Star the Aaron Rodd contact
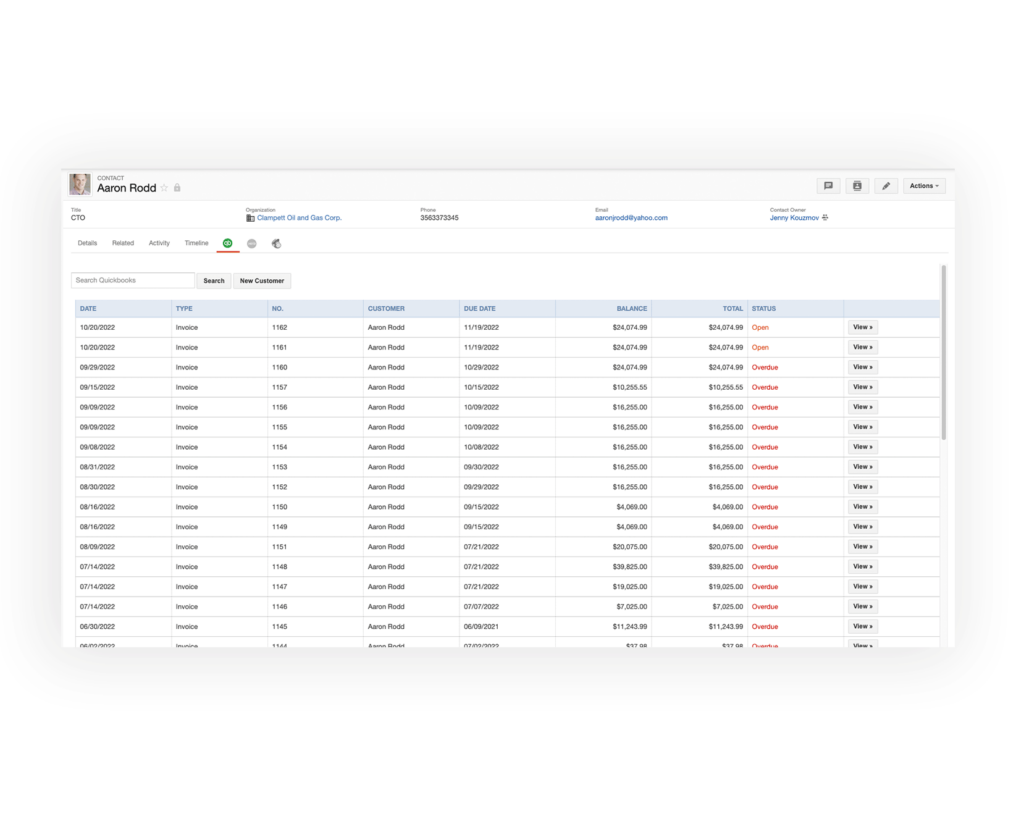This screenshot has height=840, width=1024. 164,187
